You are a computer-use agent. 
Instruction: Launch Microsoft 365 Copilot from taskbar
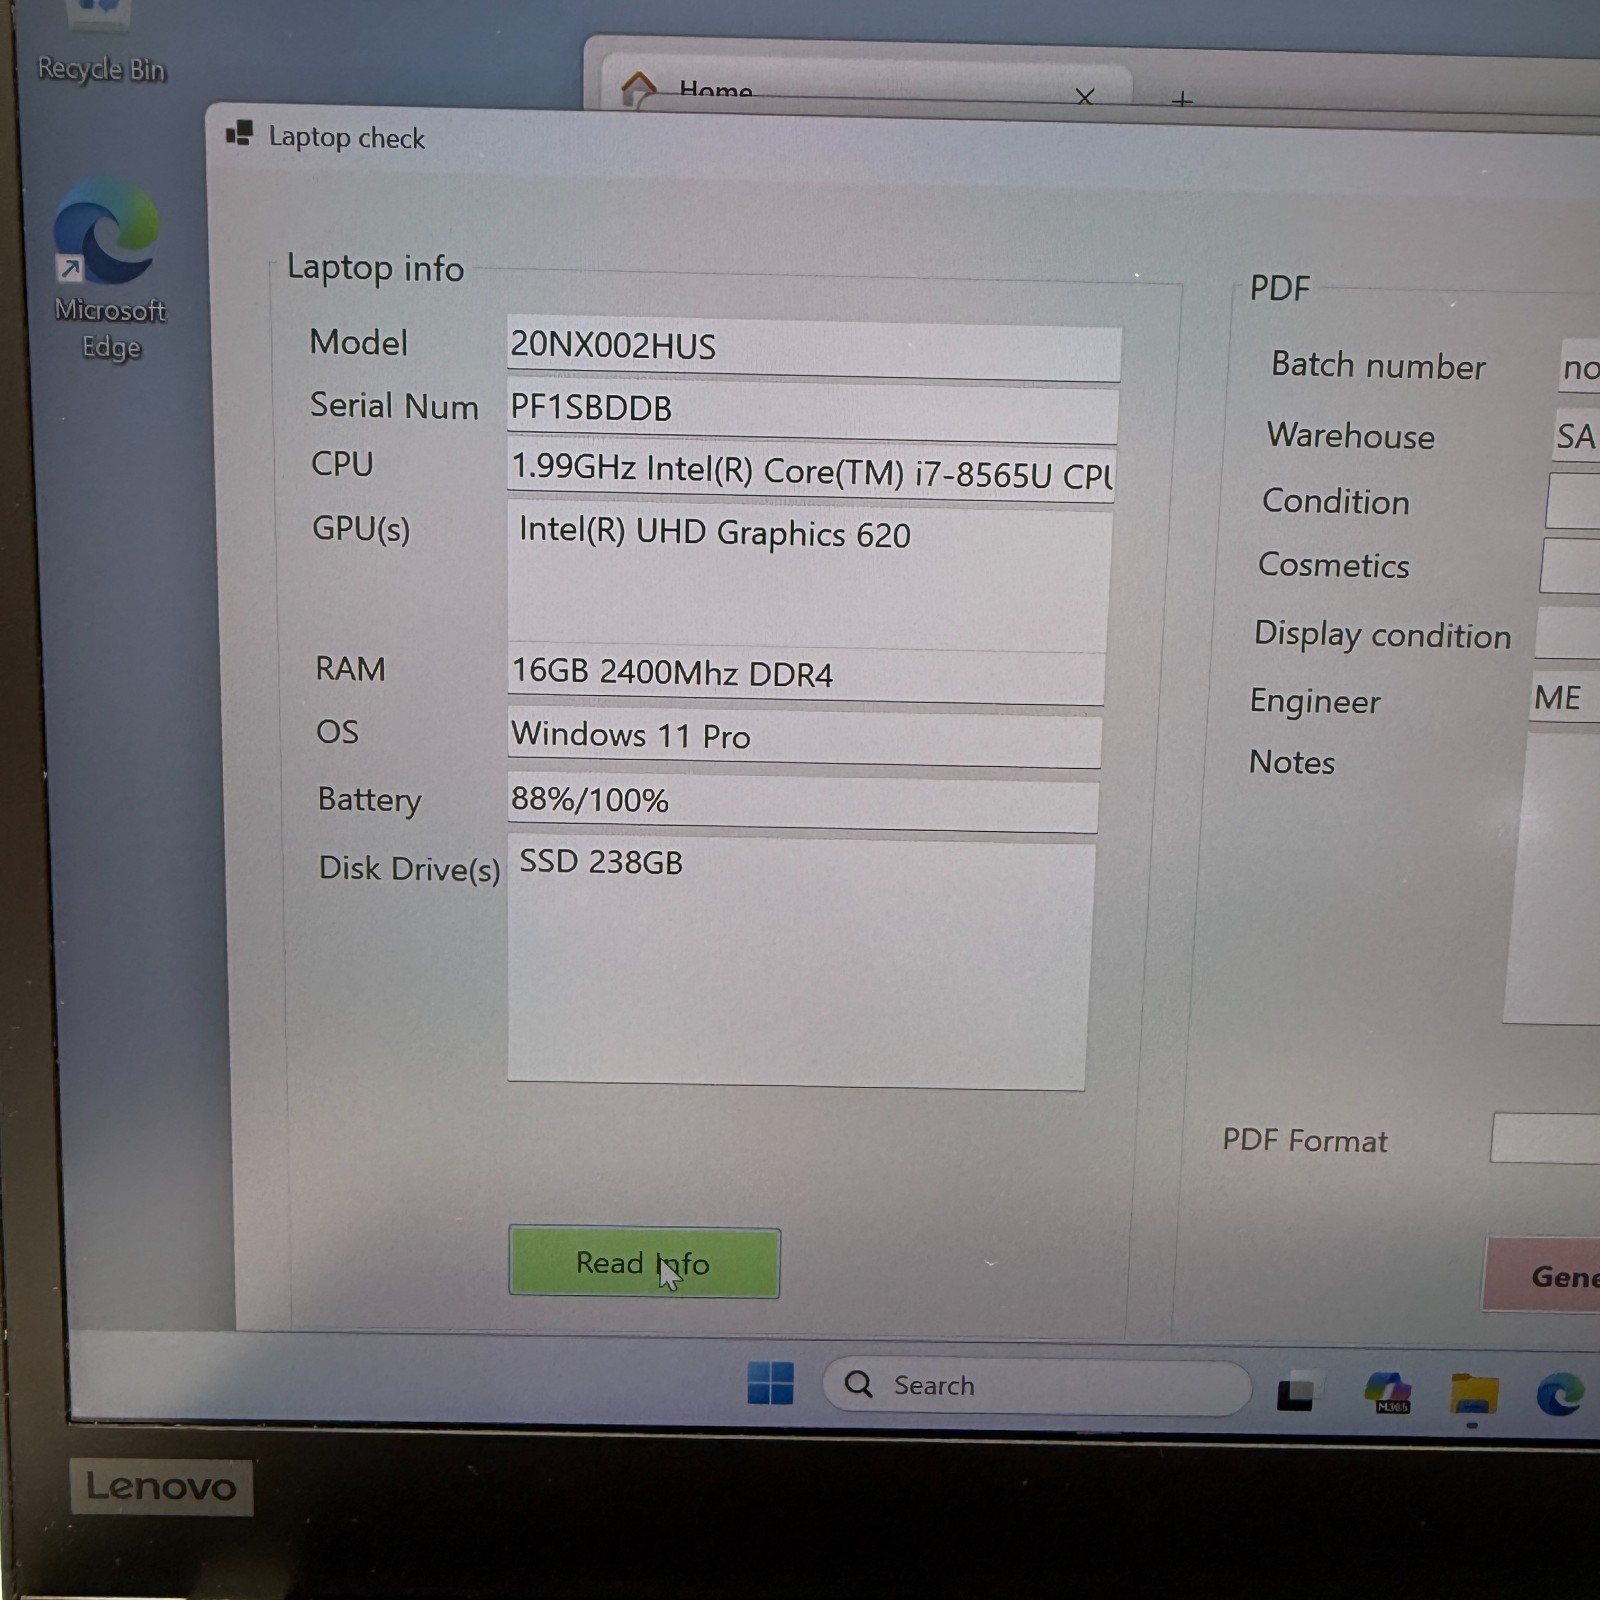click(x=1388, y=1391)
